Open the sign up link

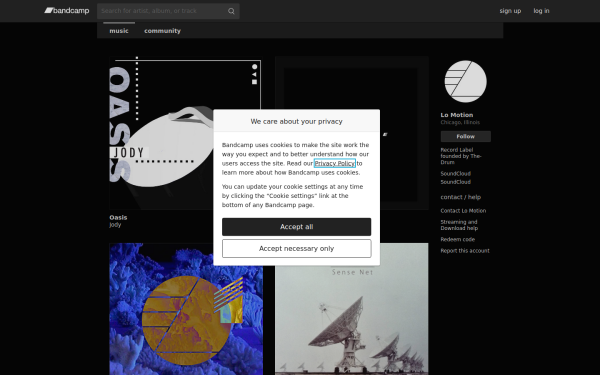tap(510, 11)
